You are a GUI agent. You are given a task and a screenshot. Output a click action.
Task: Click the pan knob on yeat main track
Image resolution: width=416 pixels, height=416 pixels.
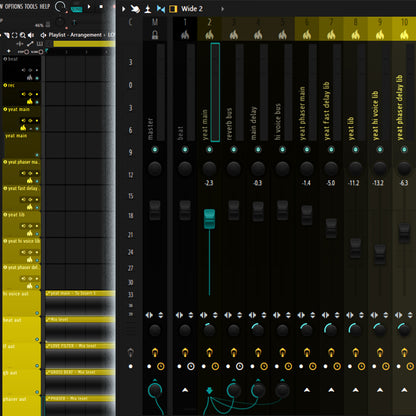pos(209,169)
